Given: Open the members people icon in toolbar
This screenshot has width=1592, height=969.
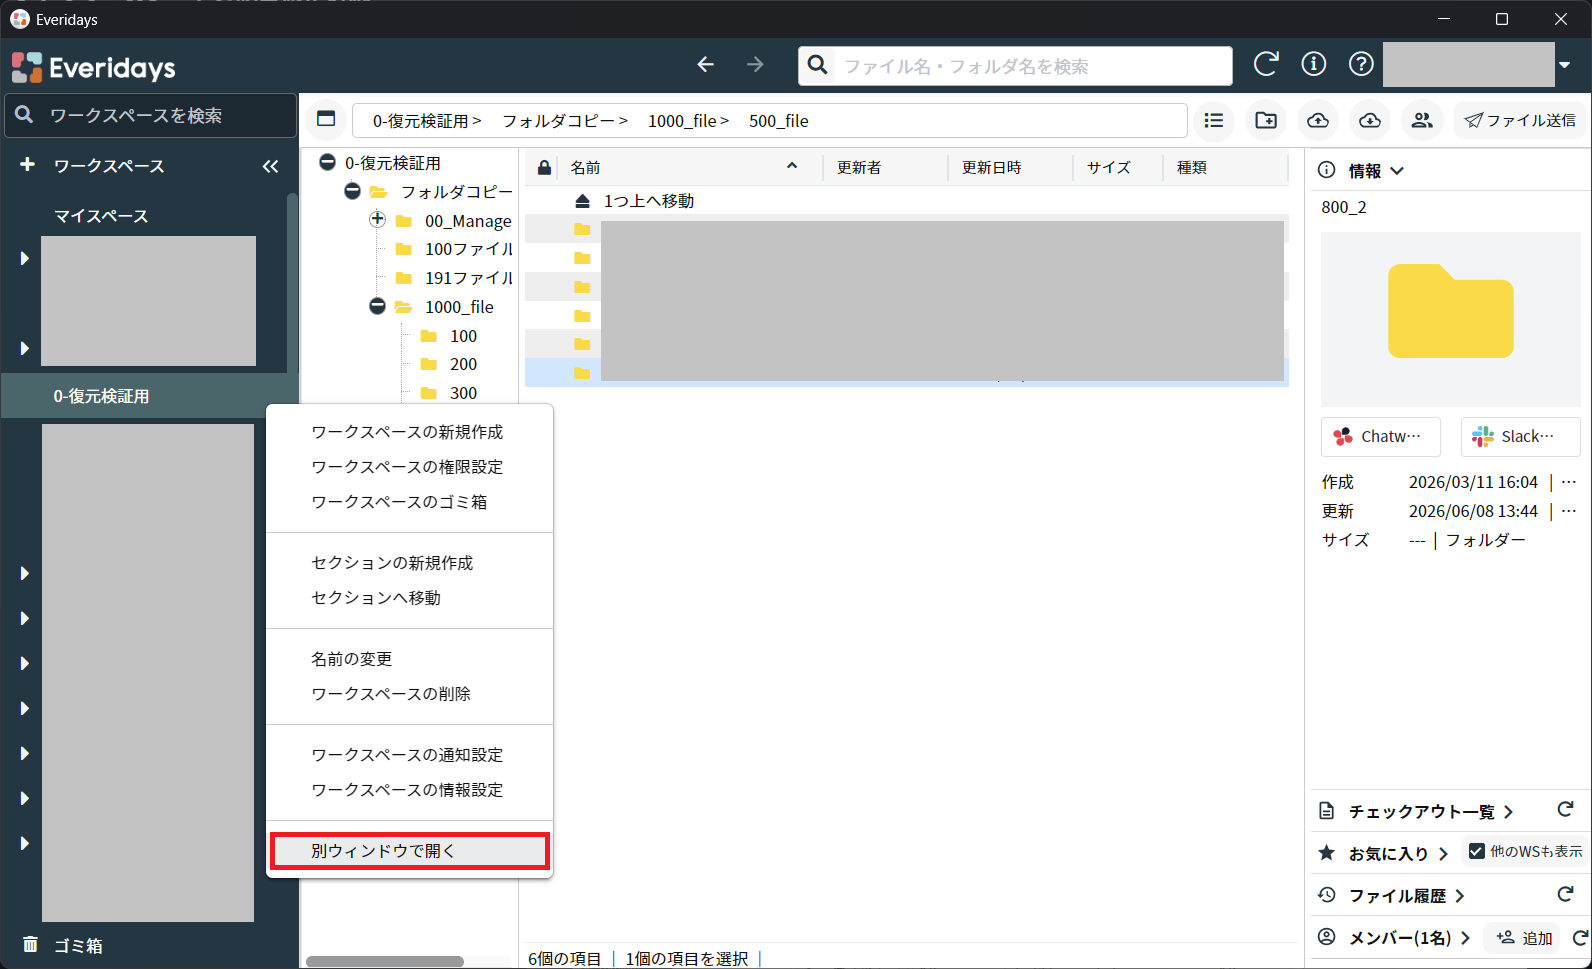Looking at the screenshot, I should tap(1422, 120).
